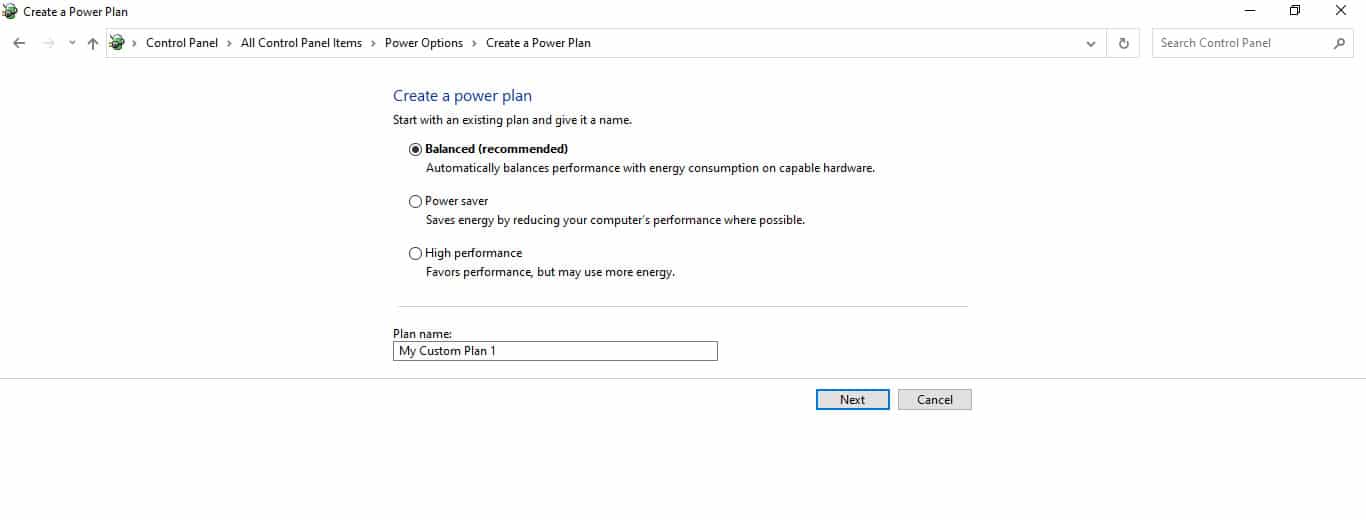This screenshot has height=520, width=1366.
Task: Select the Balanced (recommended) plan
Action: (x=415, y=149)
